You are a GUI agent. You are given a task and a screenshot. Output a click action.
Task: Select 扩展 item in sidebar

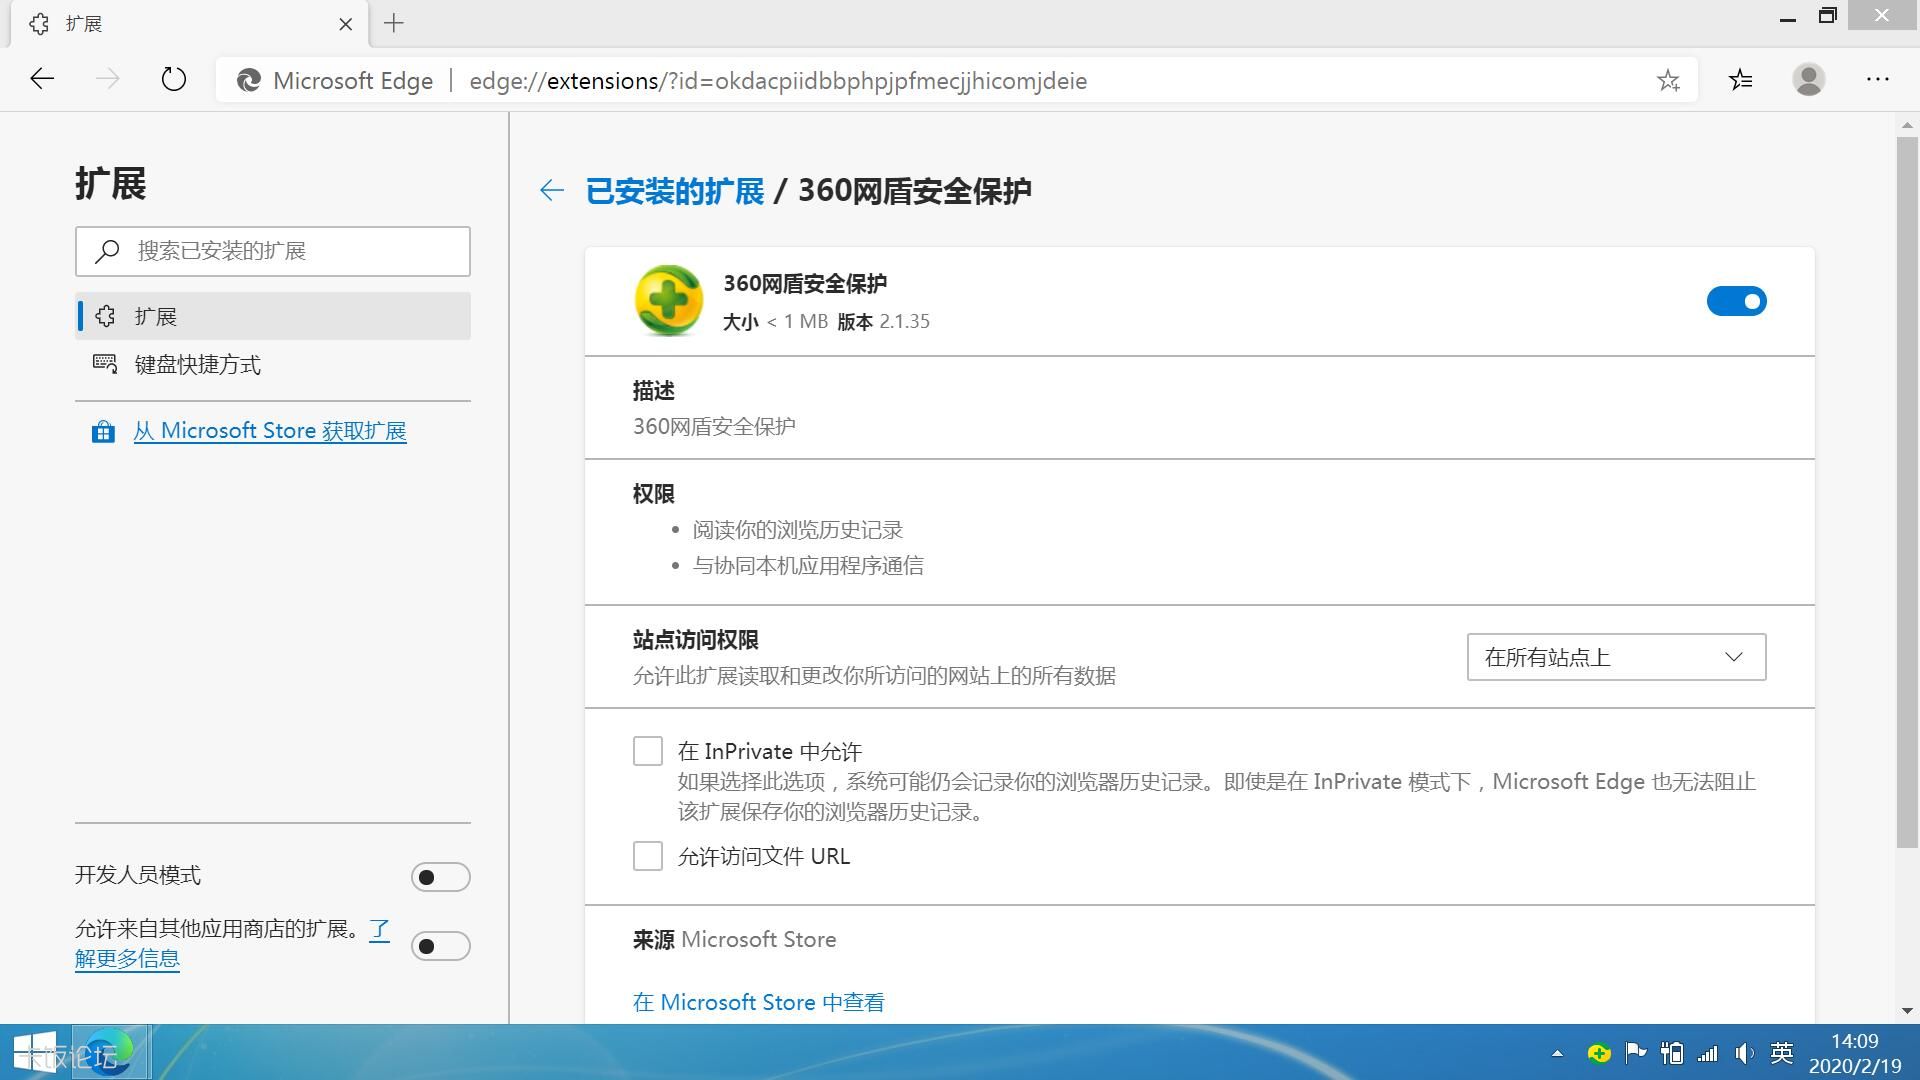(x=155, y=317)
